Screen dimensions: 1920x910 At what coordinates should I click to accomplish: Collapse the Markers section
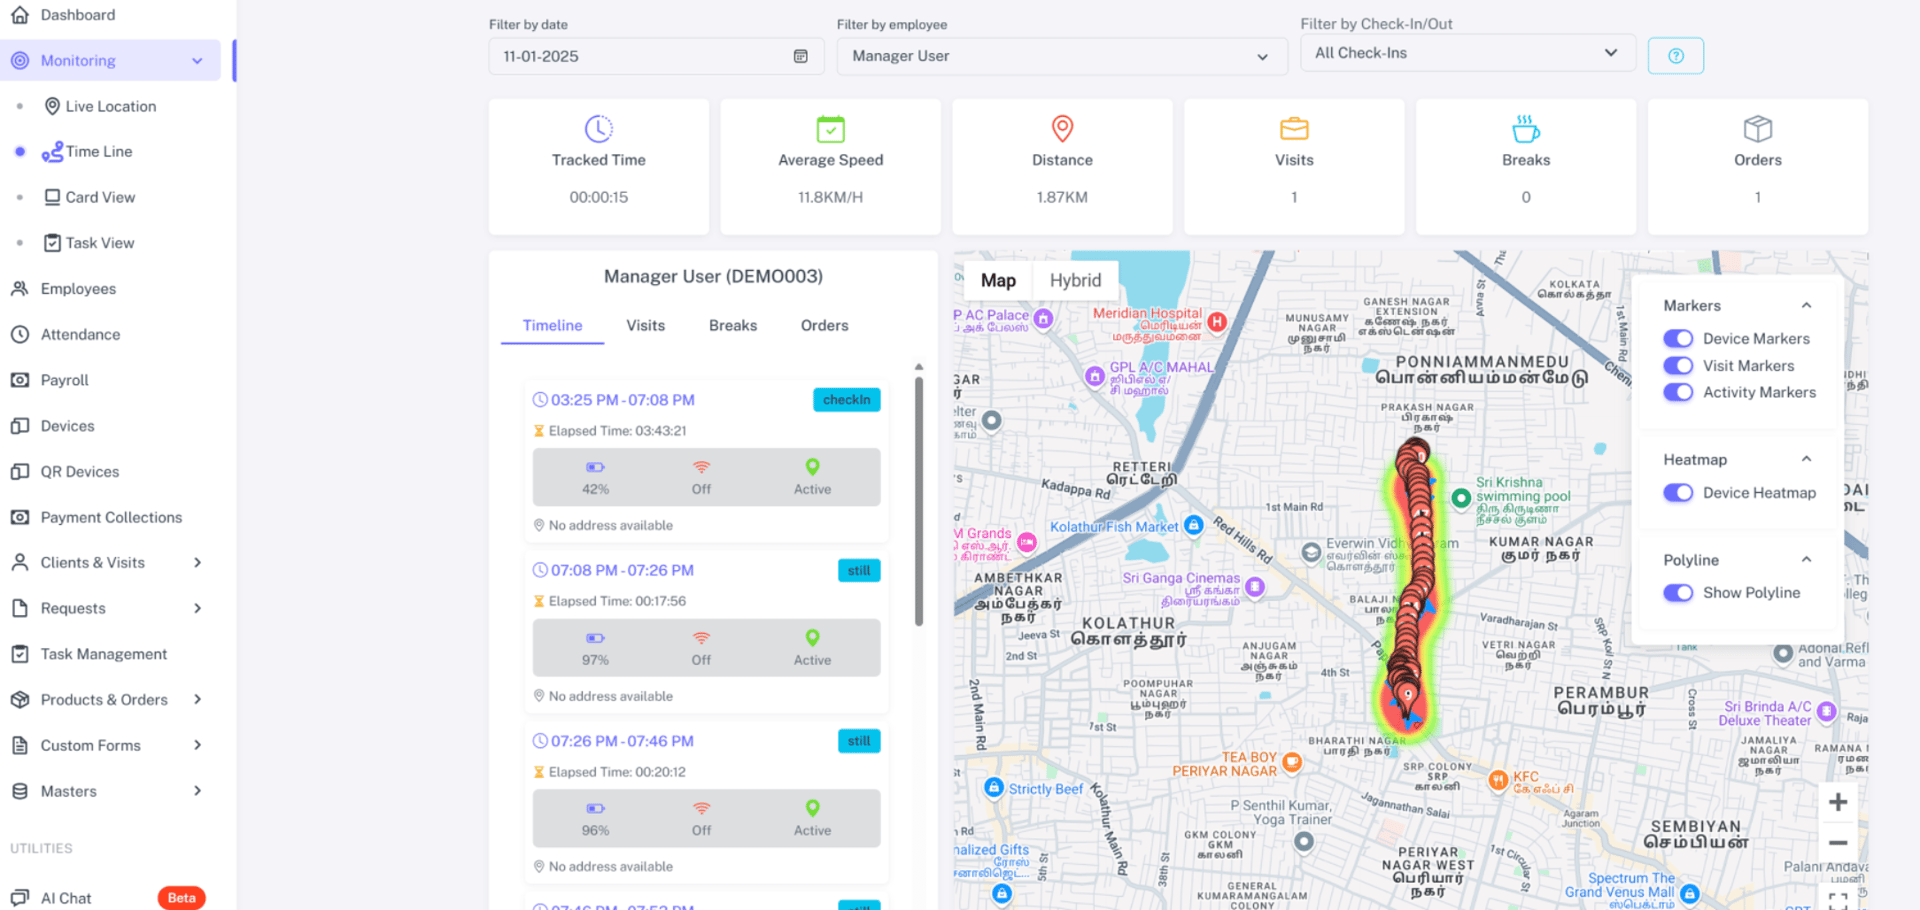click(x=1806, y=306)
